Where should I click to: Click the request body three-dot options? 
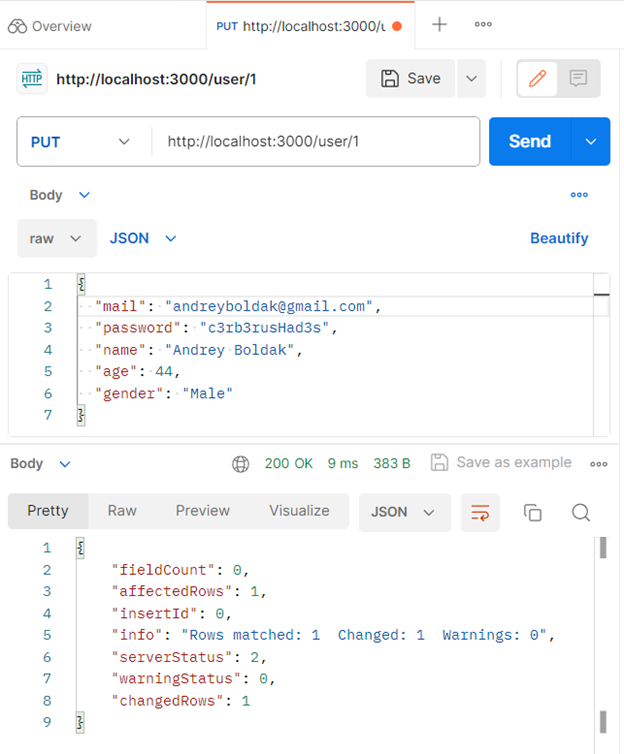[x=579, y=195]
